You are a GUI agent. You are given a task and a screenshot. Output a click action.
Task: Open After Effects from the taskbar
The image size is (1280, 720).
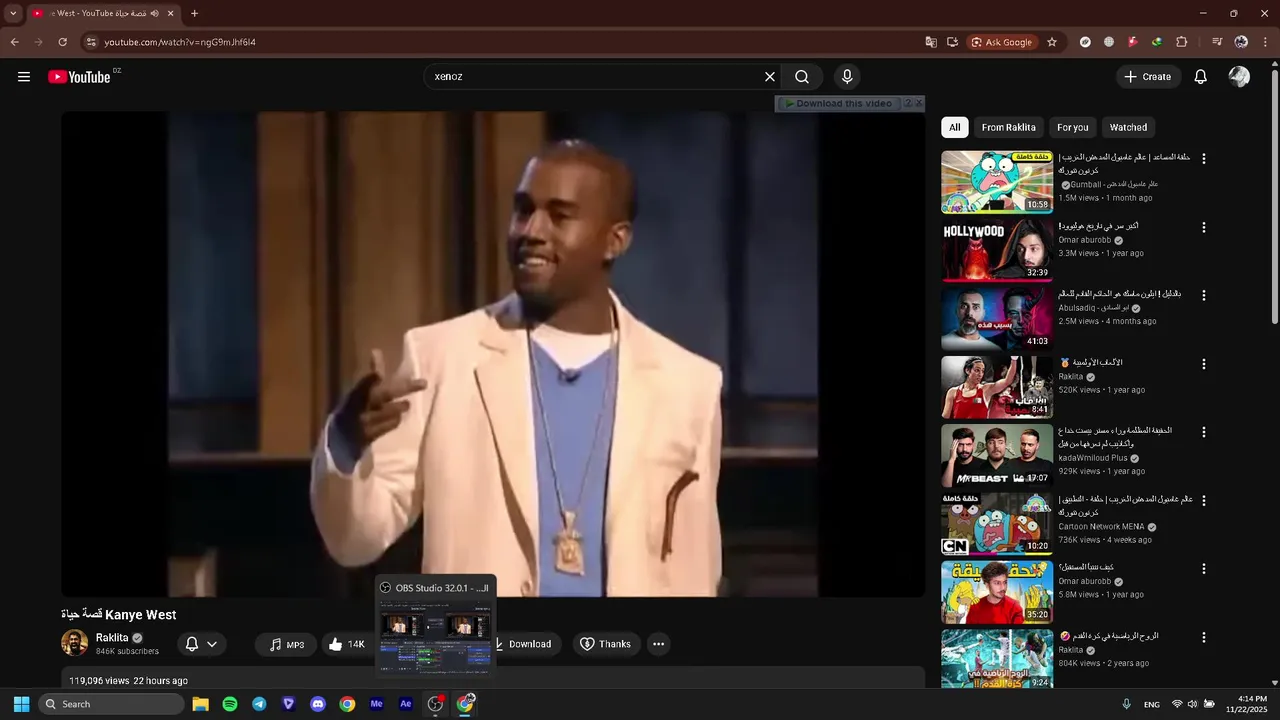(x=406, y=704)
